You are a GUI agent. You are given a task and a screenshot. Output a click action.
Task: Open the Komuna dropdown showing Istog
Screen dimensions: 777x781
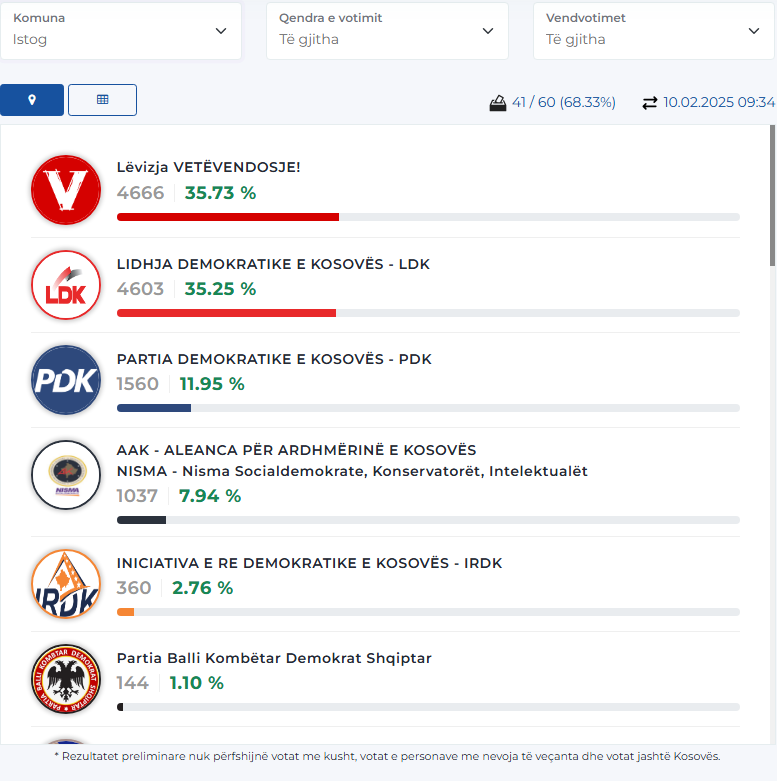[121, 31]
